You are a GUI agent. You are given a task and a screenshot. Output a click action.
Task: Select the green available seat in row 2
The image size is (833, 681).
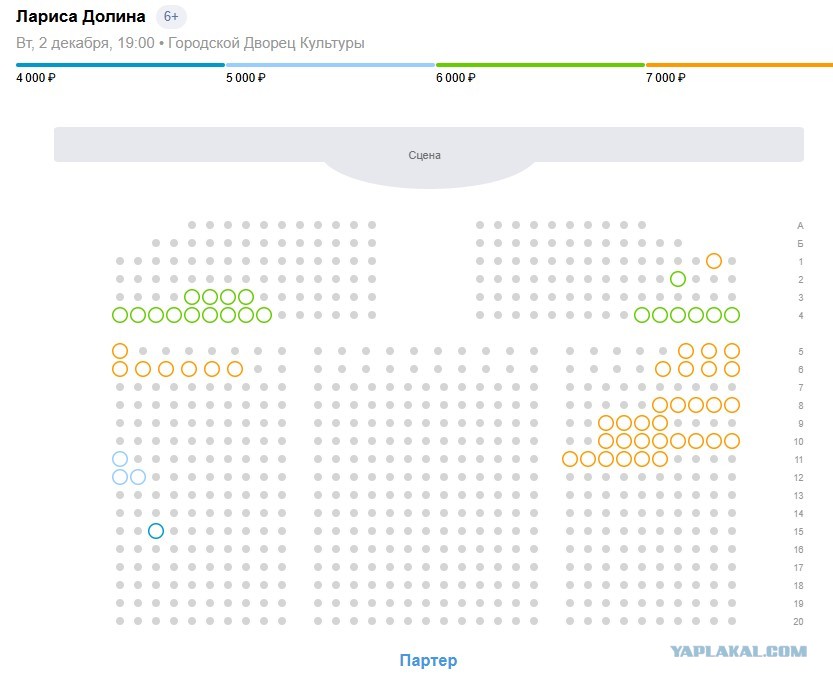tap(677, 279)
